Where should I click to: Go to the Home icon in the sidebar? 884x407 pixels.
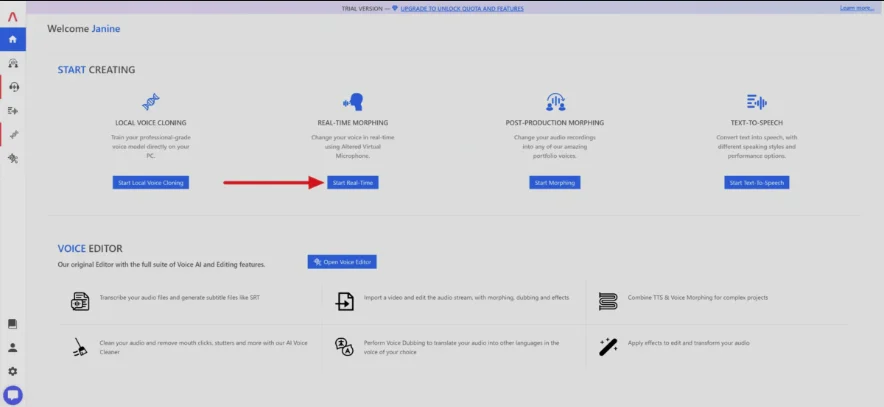coord(12,39)
